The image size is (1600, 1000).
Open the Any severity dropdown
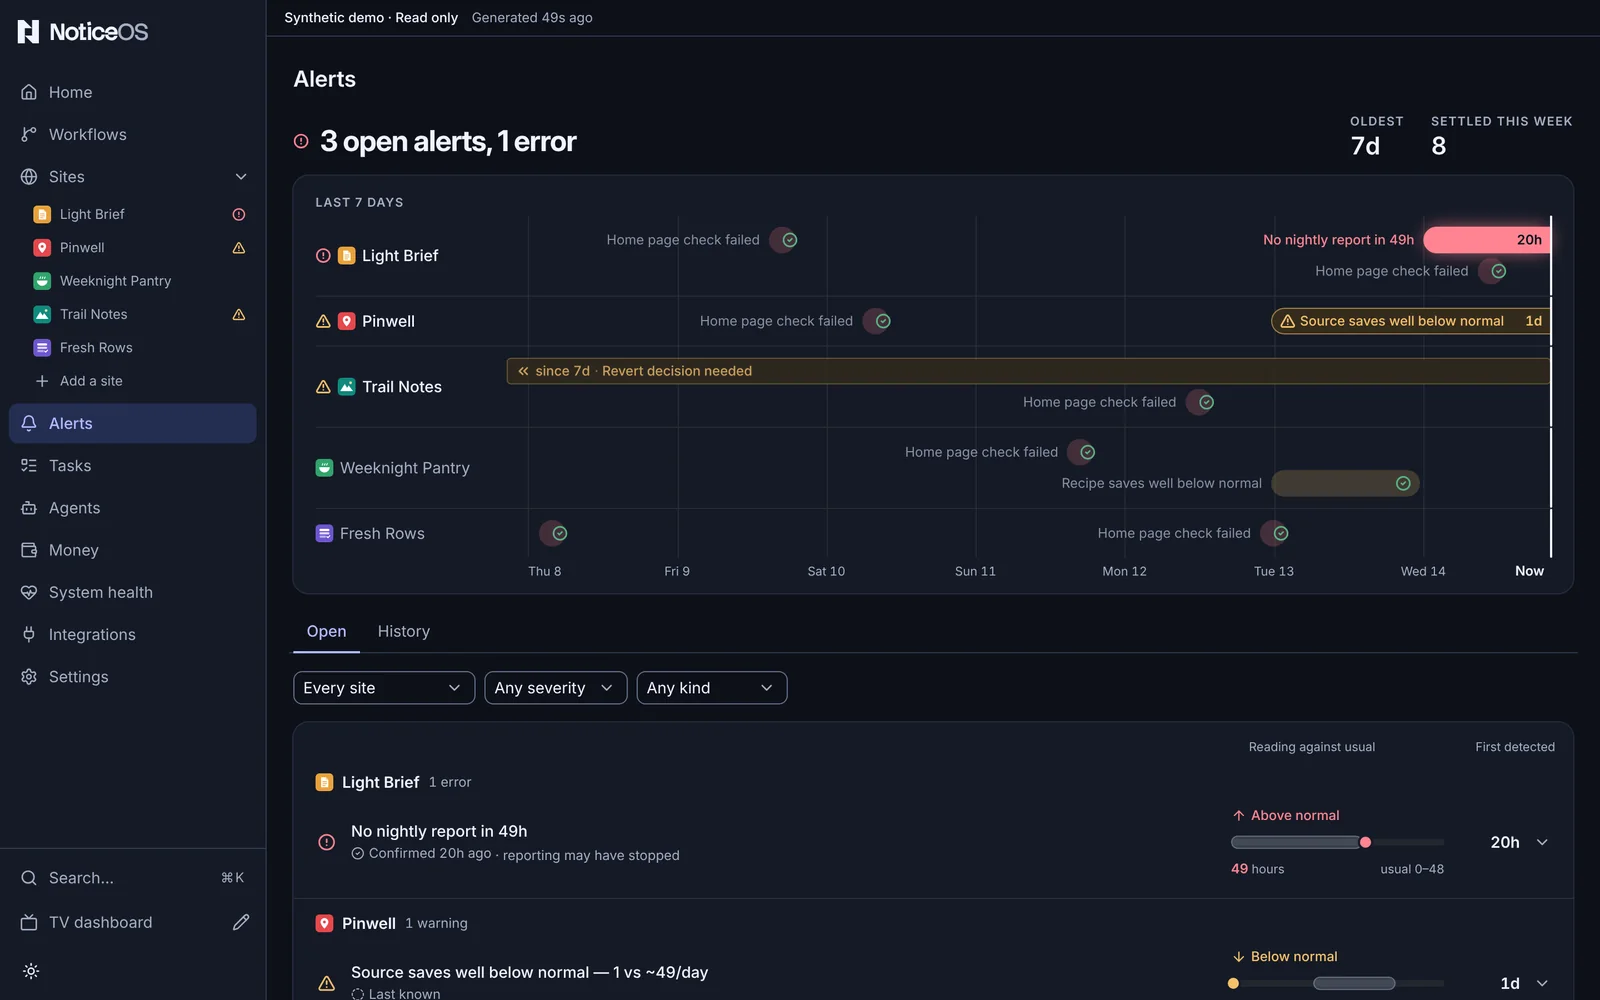coord(556,688)
